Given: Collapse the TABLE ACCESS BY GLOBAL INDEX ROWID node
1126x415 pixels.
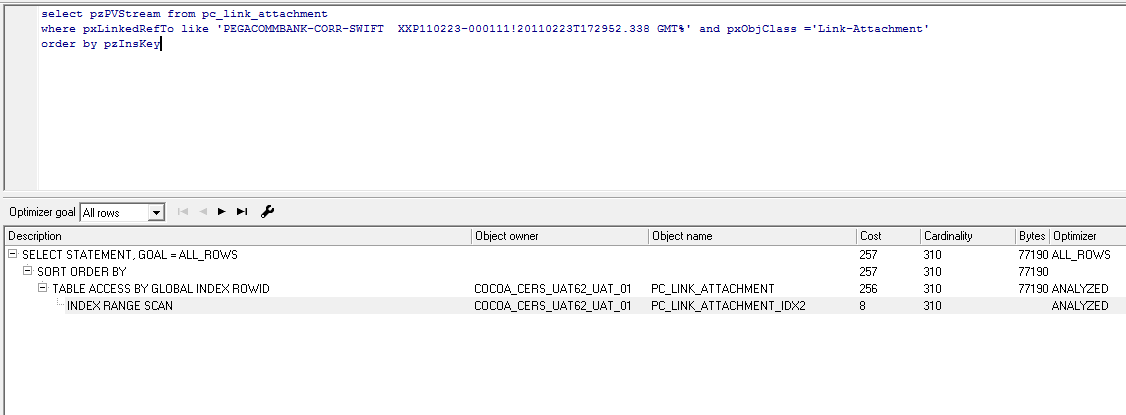Looking at the screenshot, I should (x=43, y=289).
